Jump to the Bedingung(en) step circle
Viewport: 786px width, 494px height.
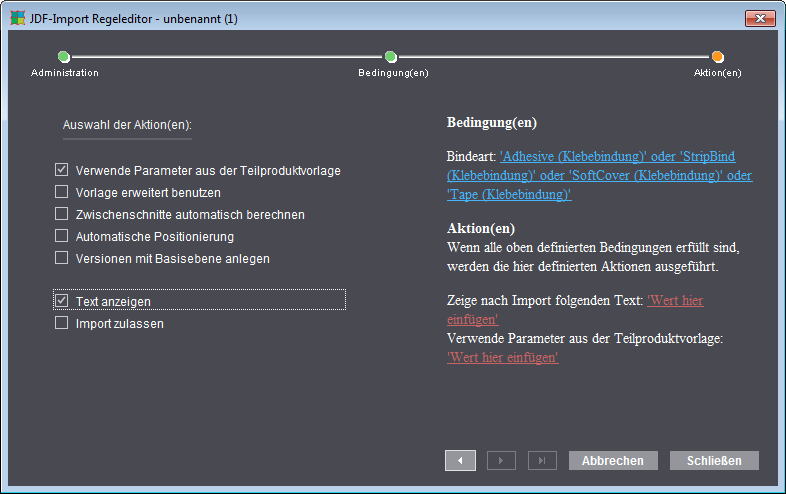tap(391, 57)
